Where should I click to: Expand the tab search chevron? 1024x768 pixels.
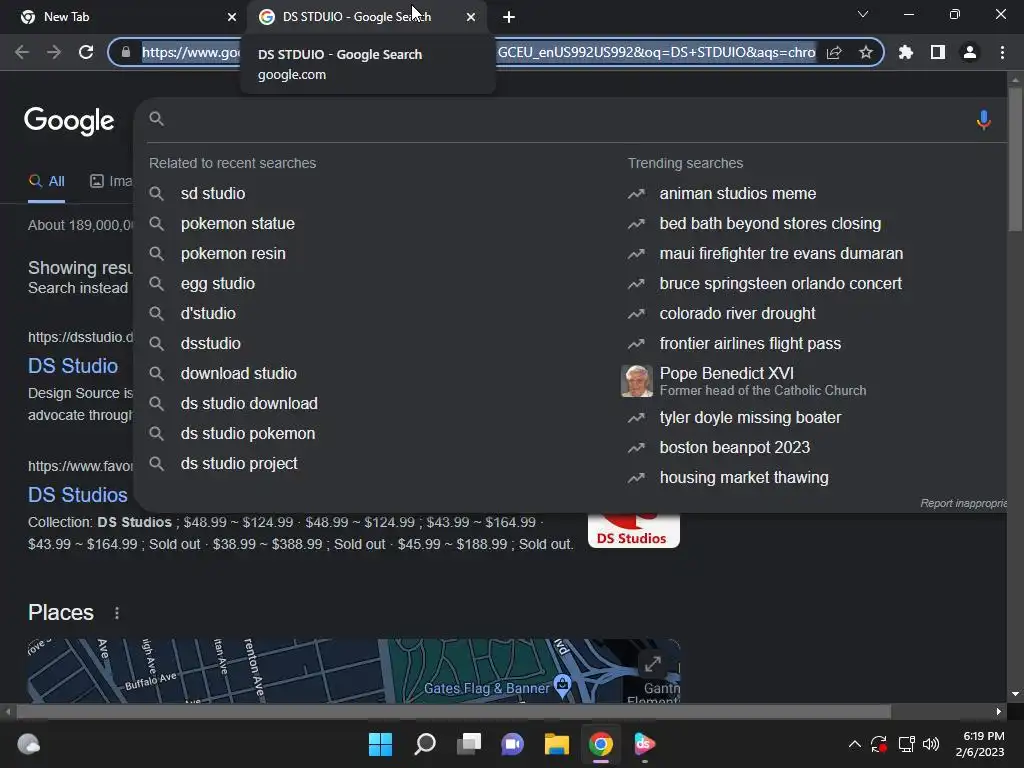coord(863,14)
